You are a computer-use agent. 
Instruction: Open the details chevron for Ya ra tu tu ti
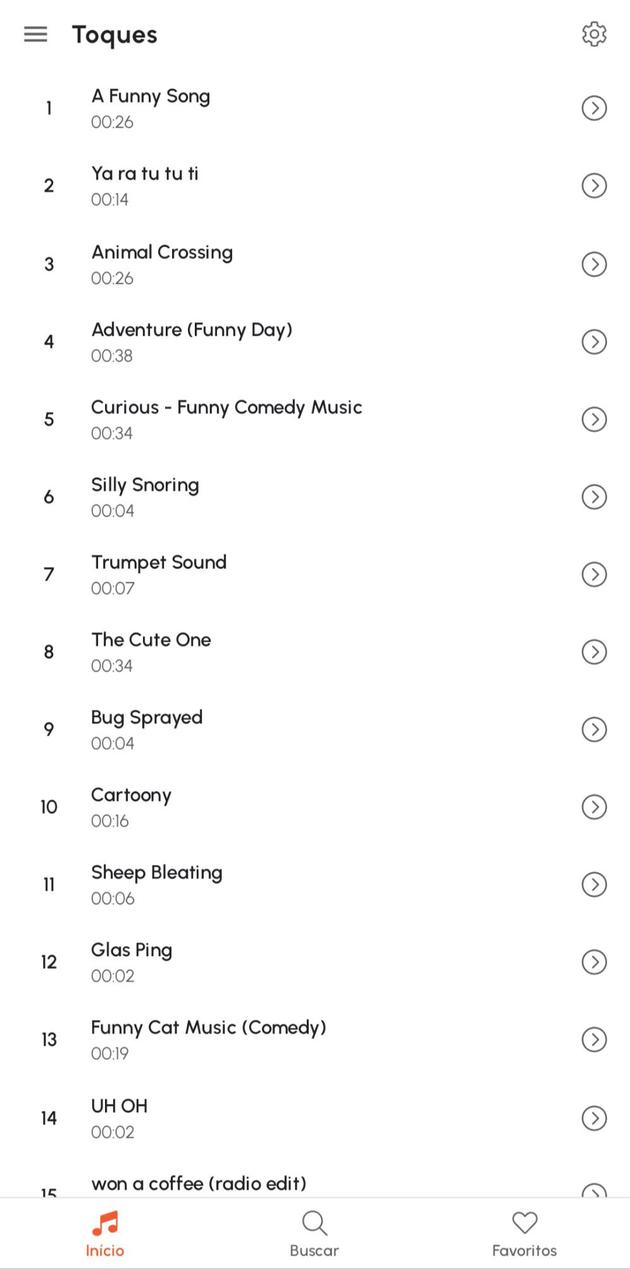(x=594, y=186)
